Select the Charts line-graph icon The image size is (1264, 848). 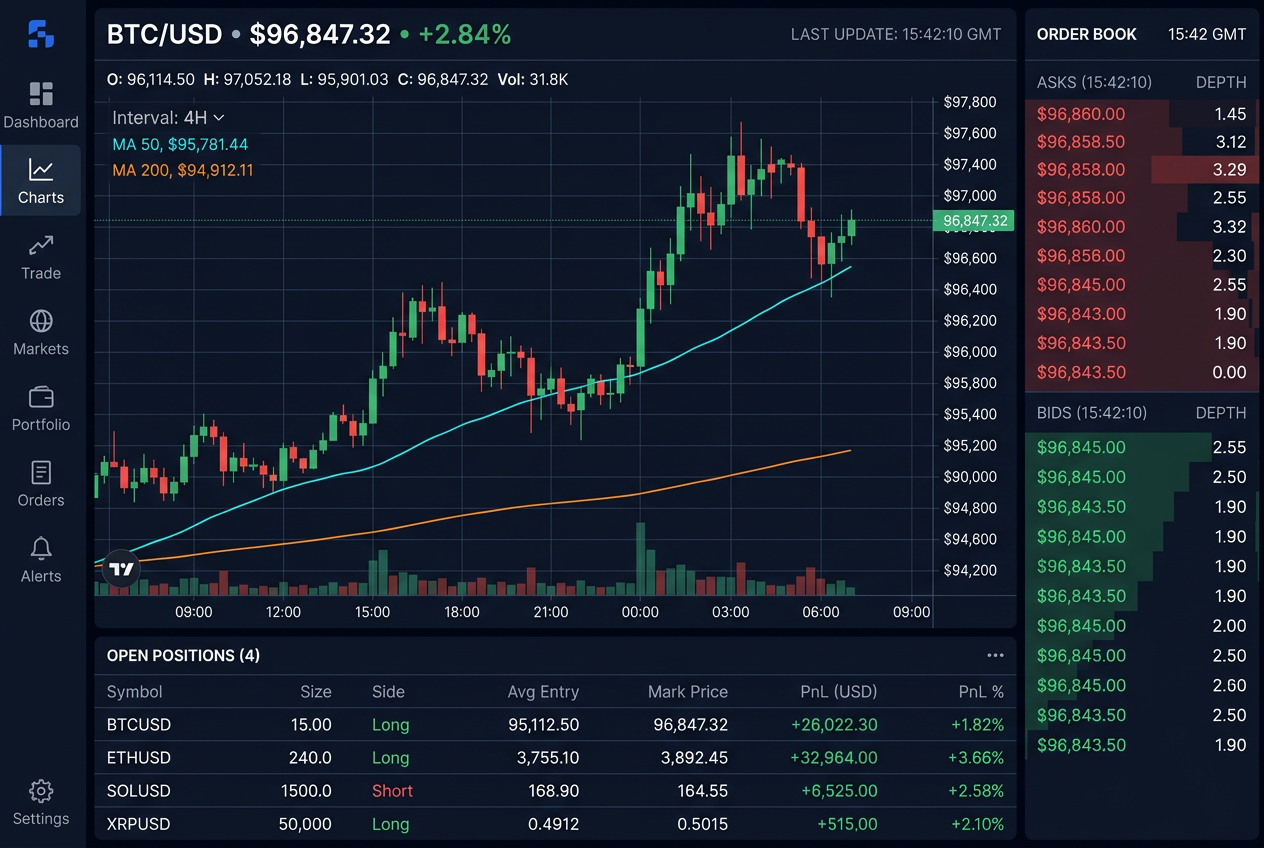click(x=41, y=169)
